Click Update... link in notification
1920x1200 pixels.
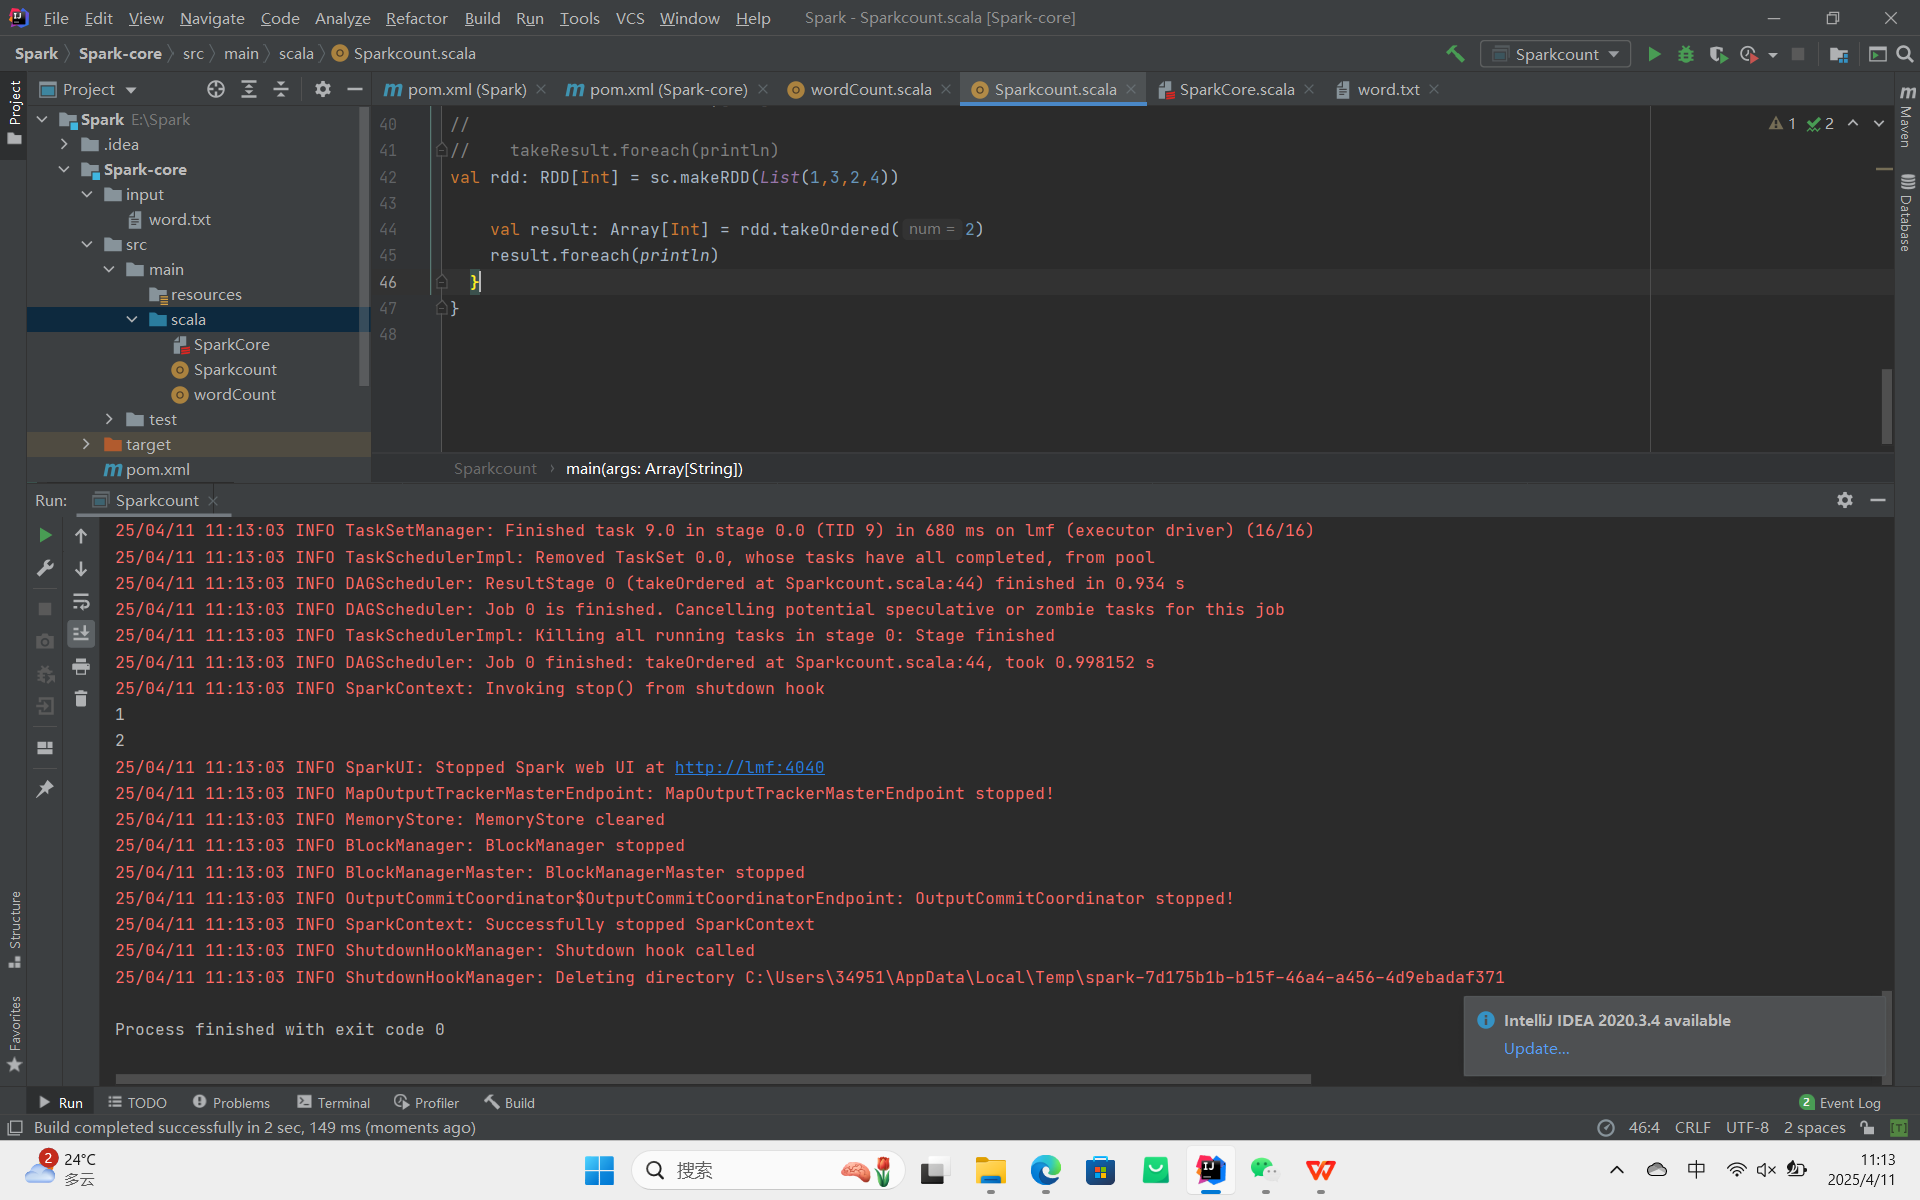coord(1536,1048)
